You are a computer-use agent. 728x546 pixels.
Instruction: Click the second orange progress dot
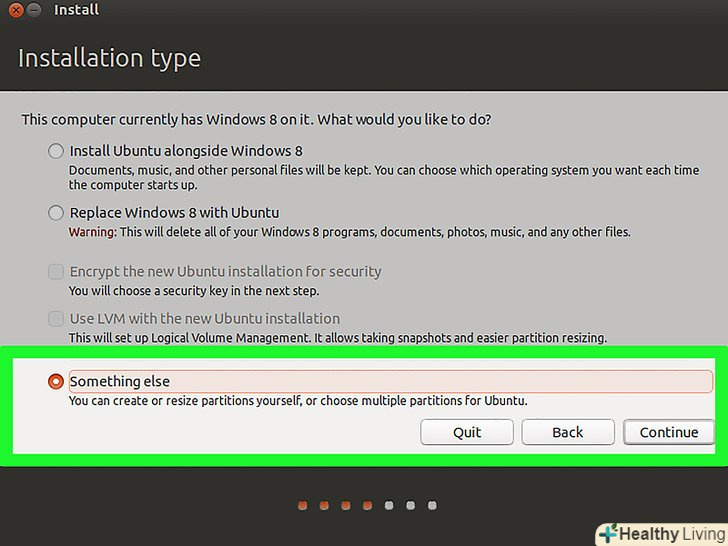click(324, 506)
